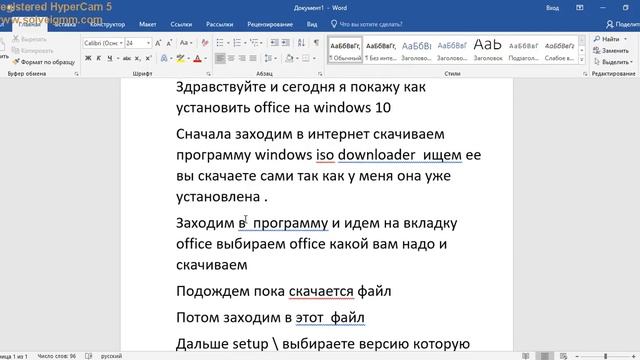Apply the Обычный style
The width and height of the screenshot is (640, 360).
[345, 51]
